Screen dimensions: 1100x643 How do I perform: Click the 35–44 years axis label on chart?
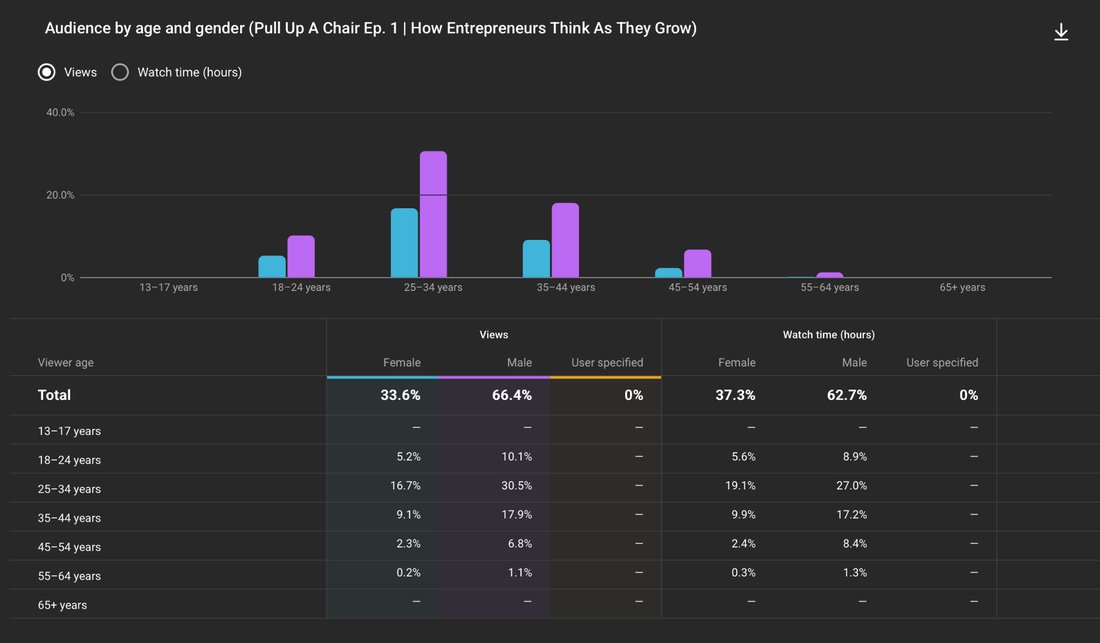point(565,287)
